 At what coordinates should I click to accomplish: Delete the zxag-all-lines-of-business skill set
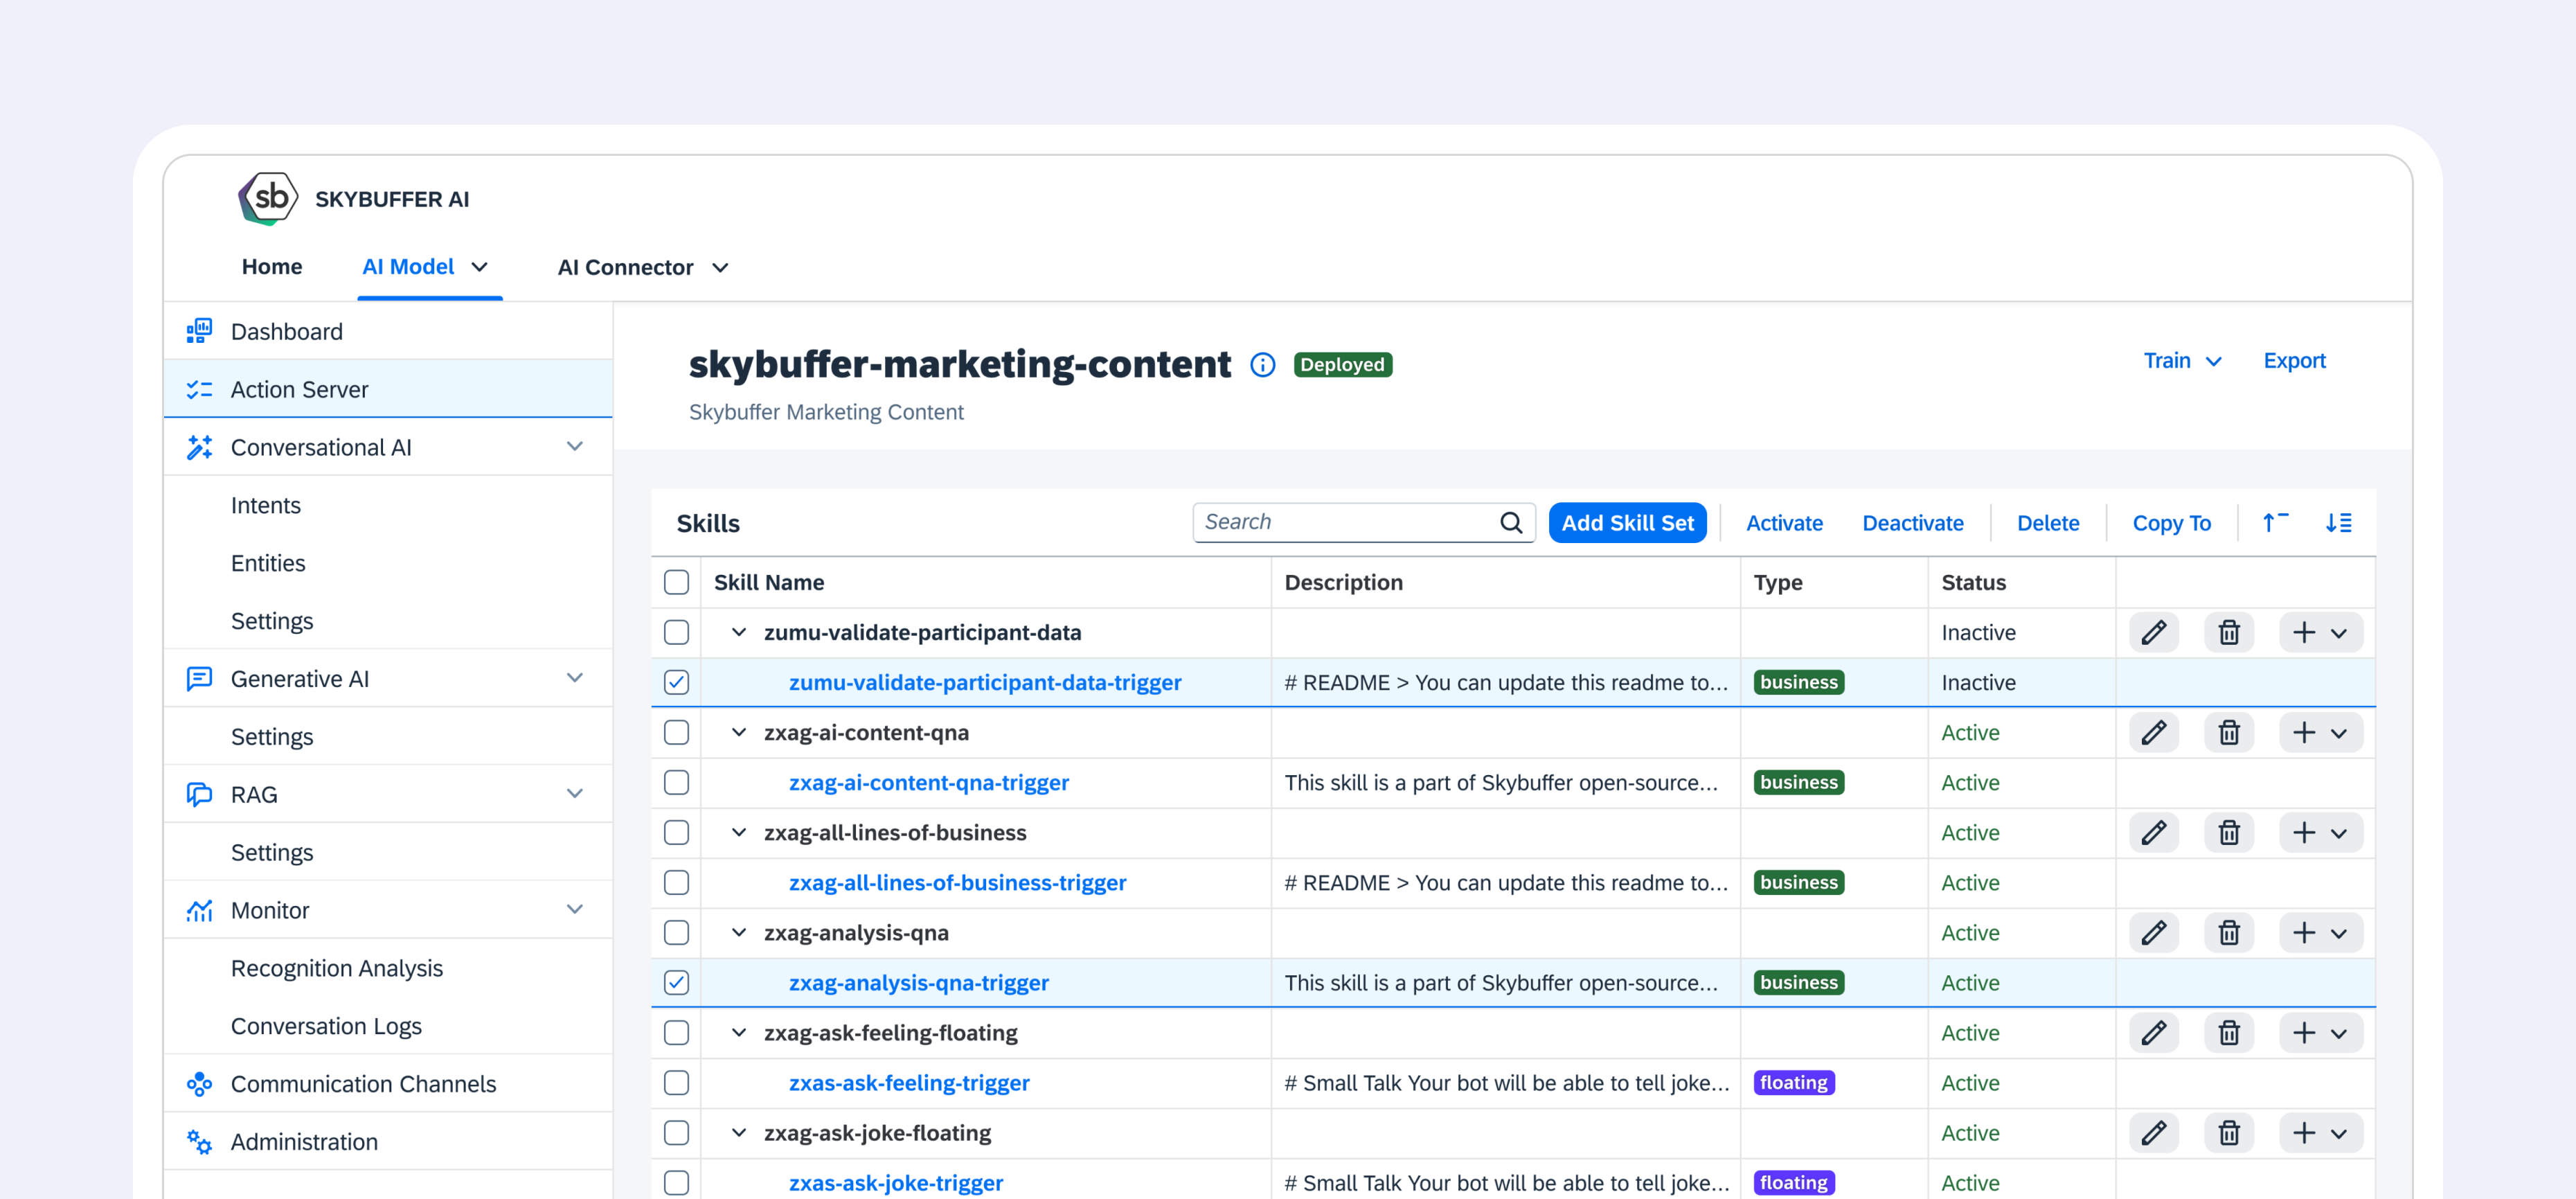point(2228,832)
